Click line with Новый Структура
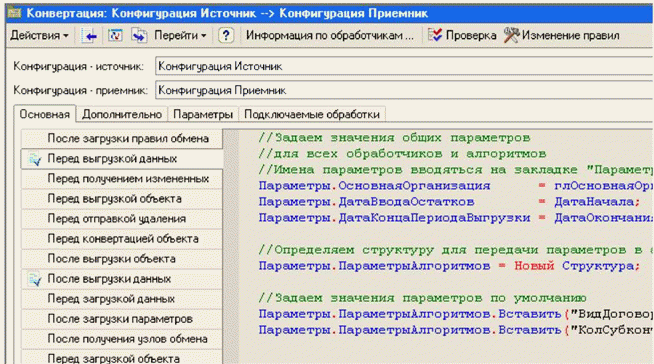 tap(449, 266)
